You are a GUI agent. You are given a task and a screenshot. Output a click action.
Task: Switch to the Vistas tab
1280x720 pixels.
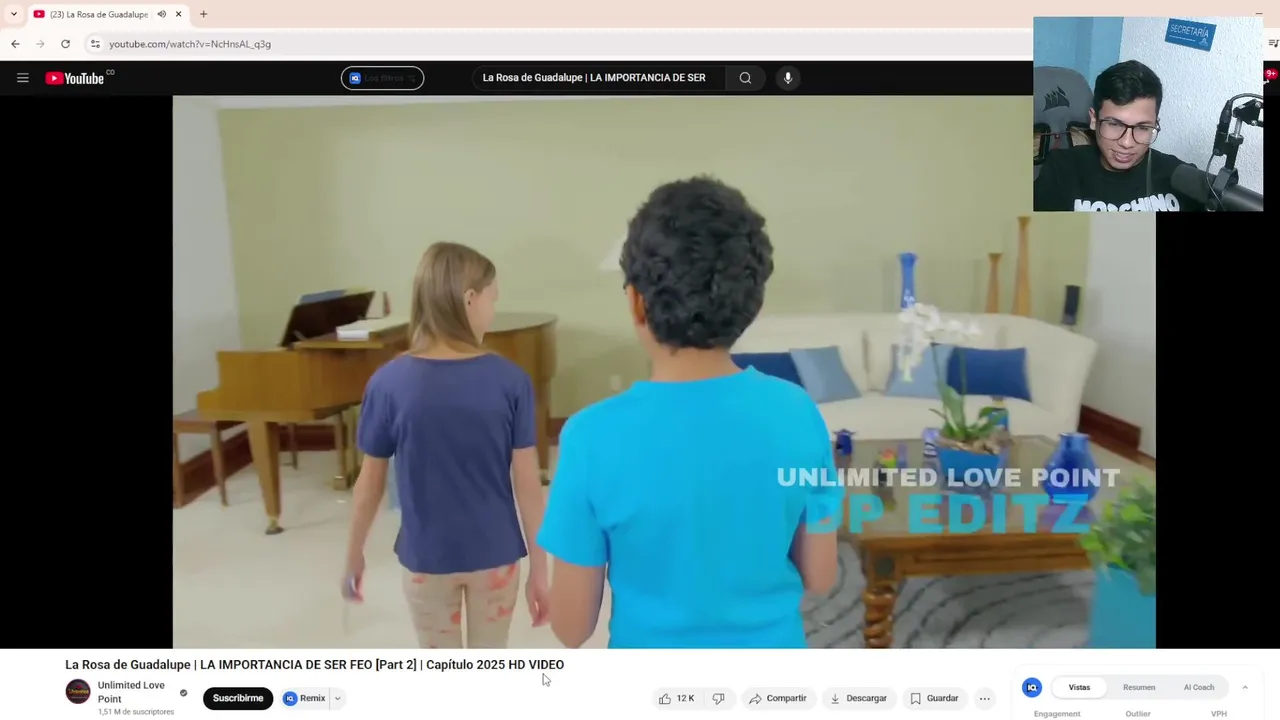click(x=1079, y=687)
